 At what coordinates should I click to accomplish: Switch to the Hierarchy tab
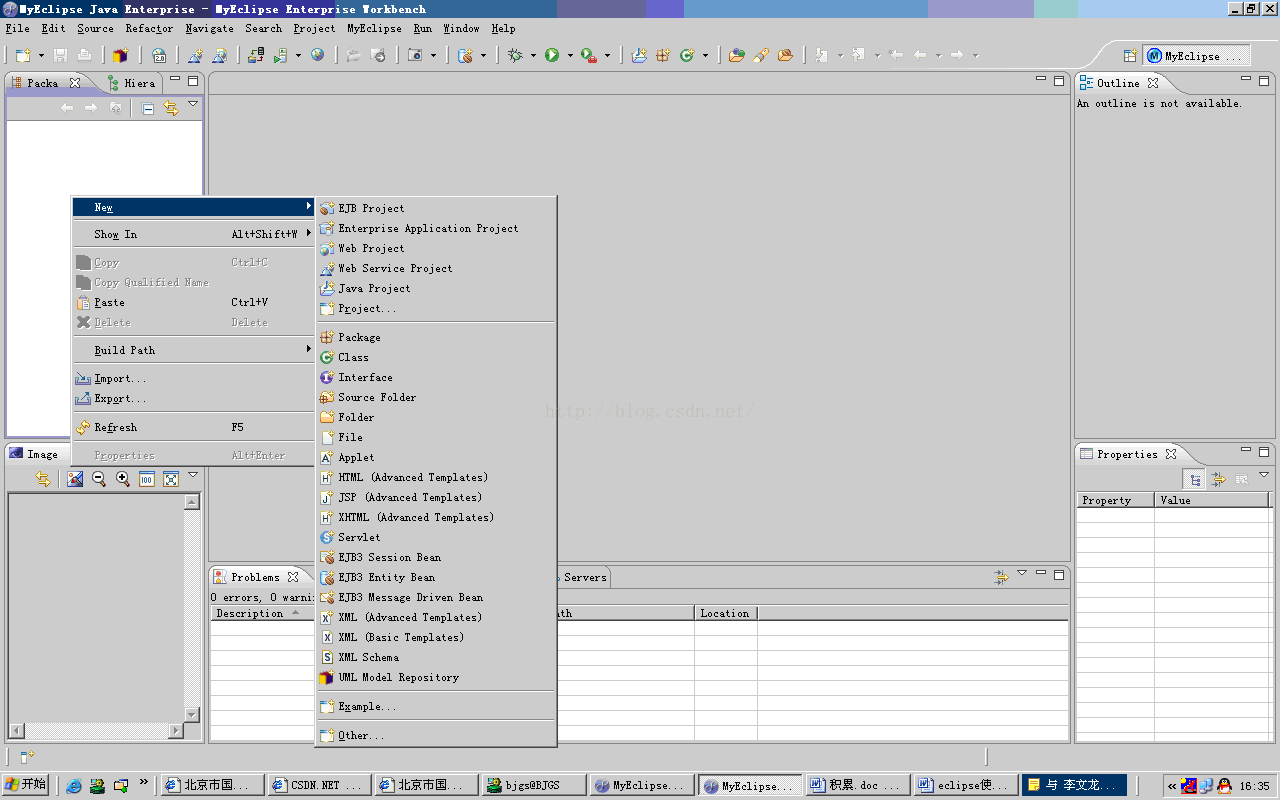(x=131, y=83)
